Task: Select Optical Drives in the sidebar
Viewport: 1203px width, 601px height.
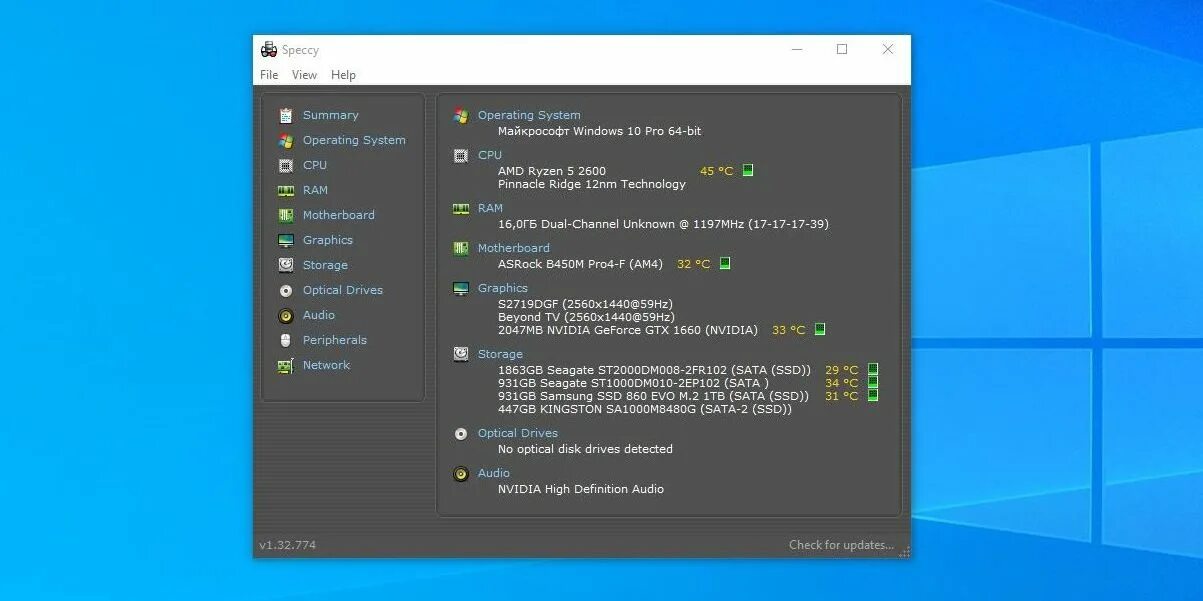Action: pos(343,290)
